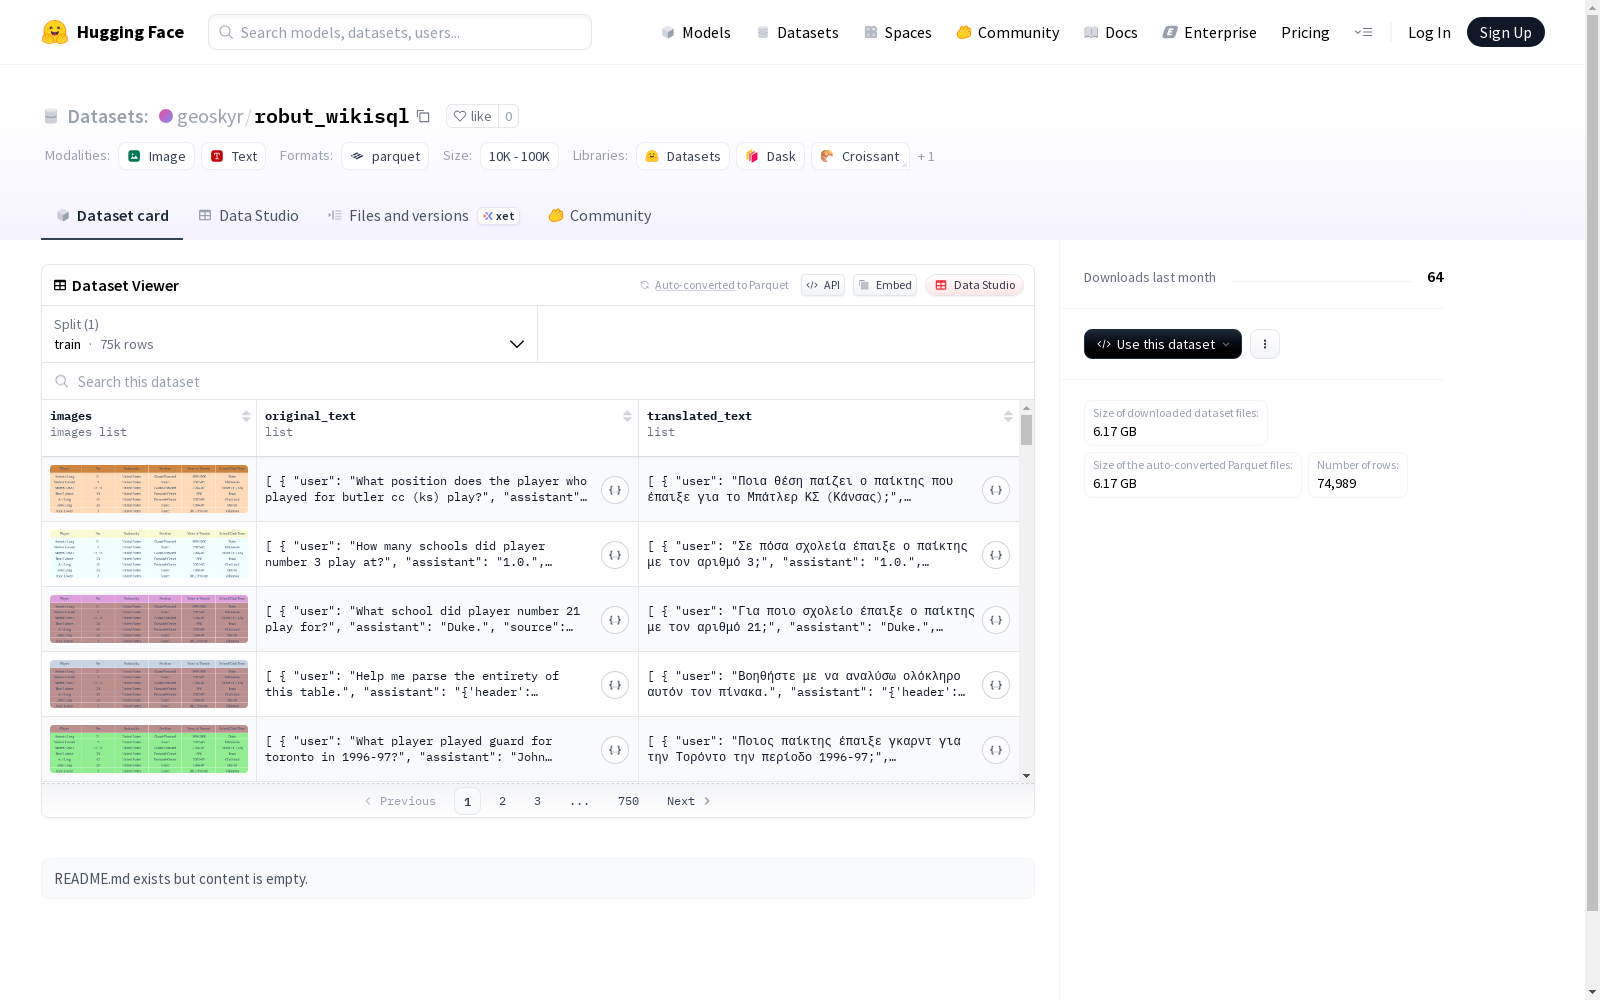Open the Split train dropdown
Image resolution: width=1600 pixels, height=1000 pixels.
pos(290,334)
